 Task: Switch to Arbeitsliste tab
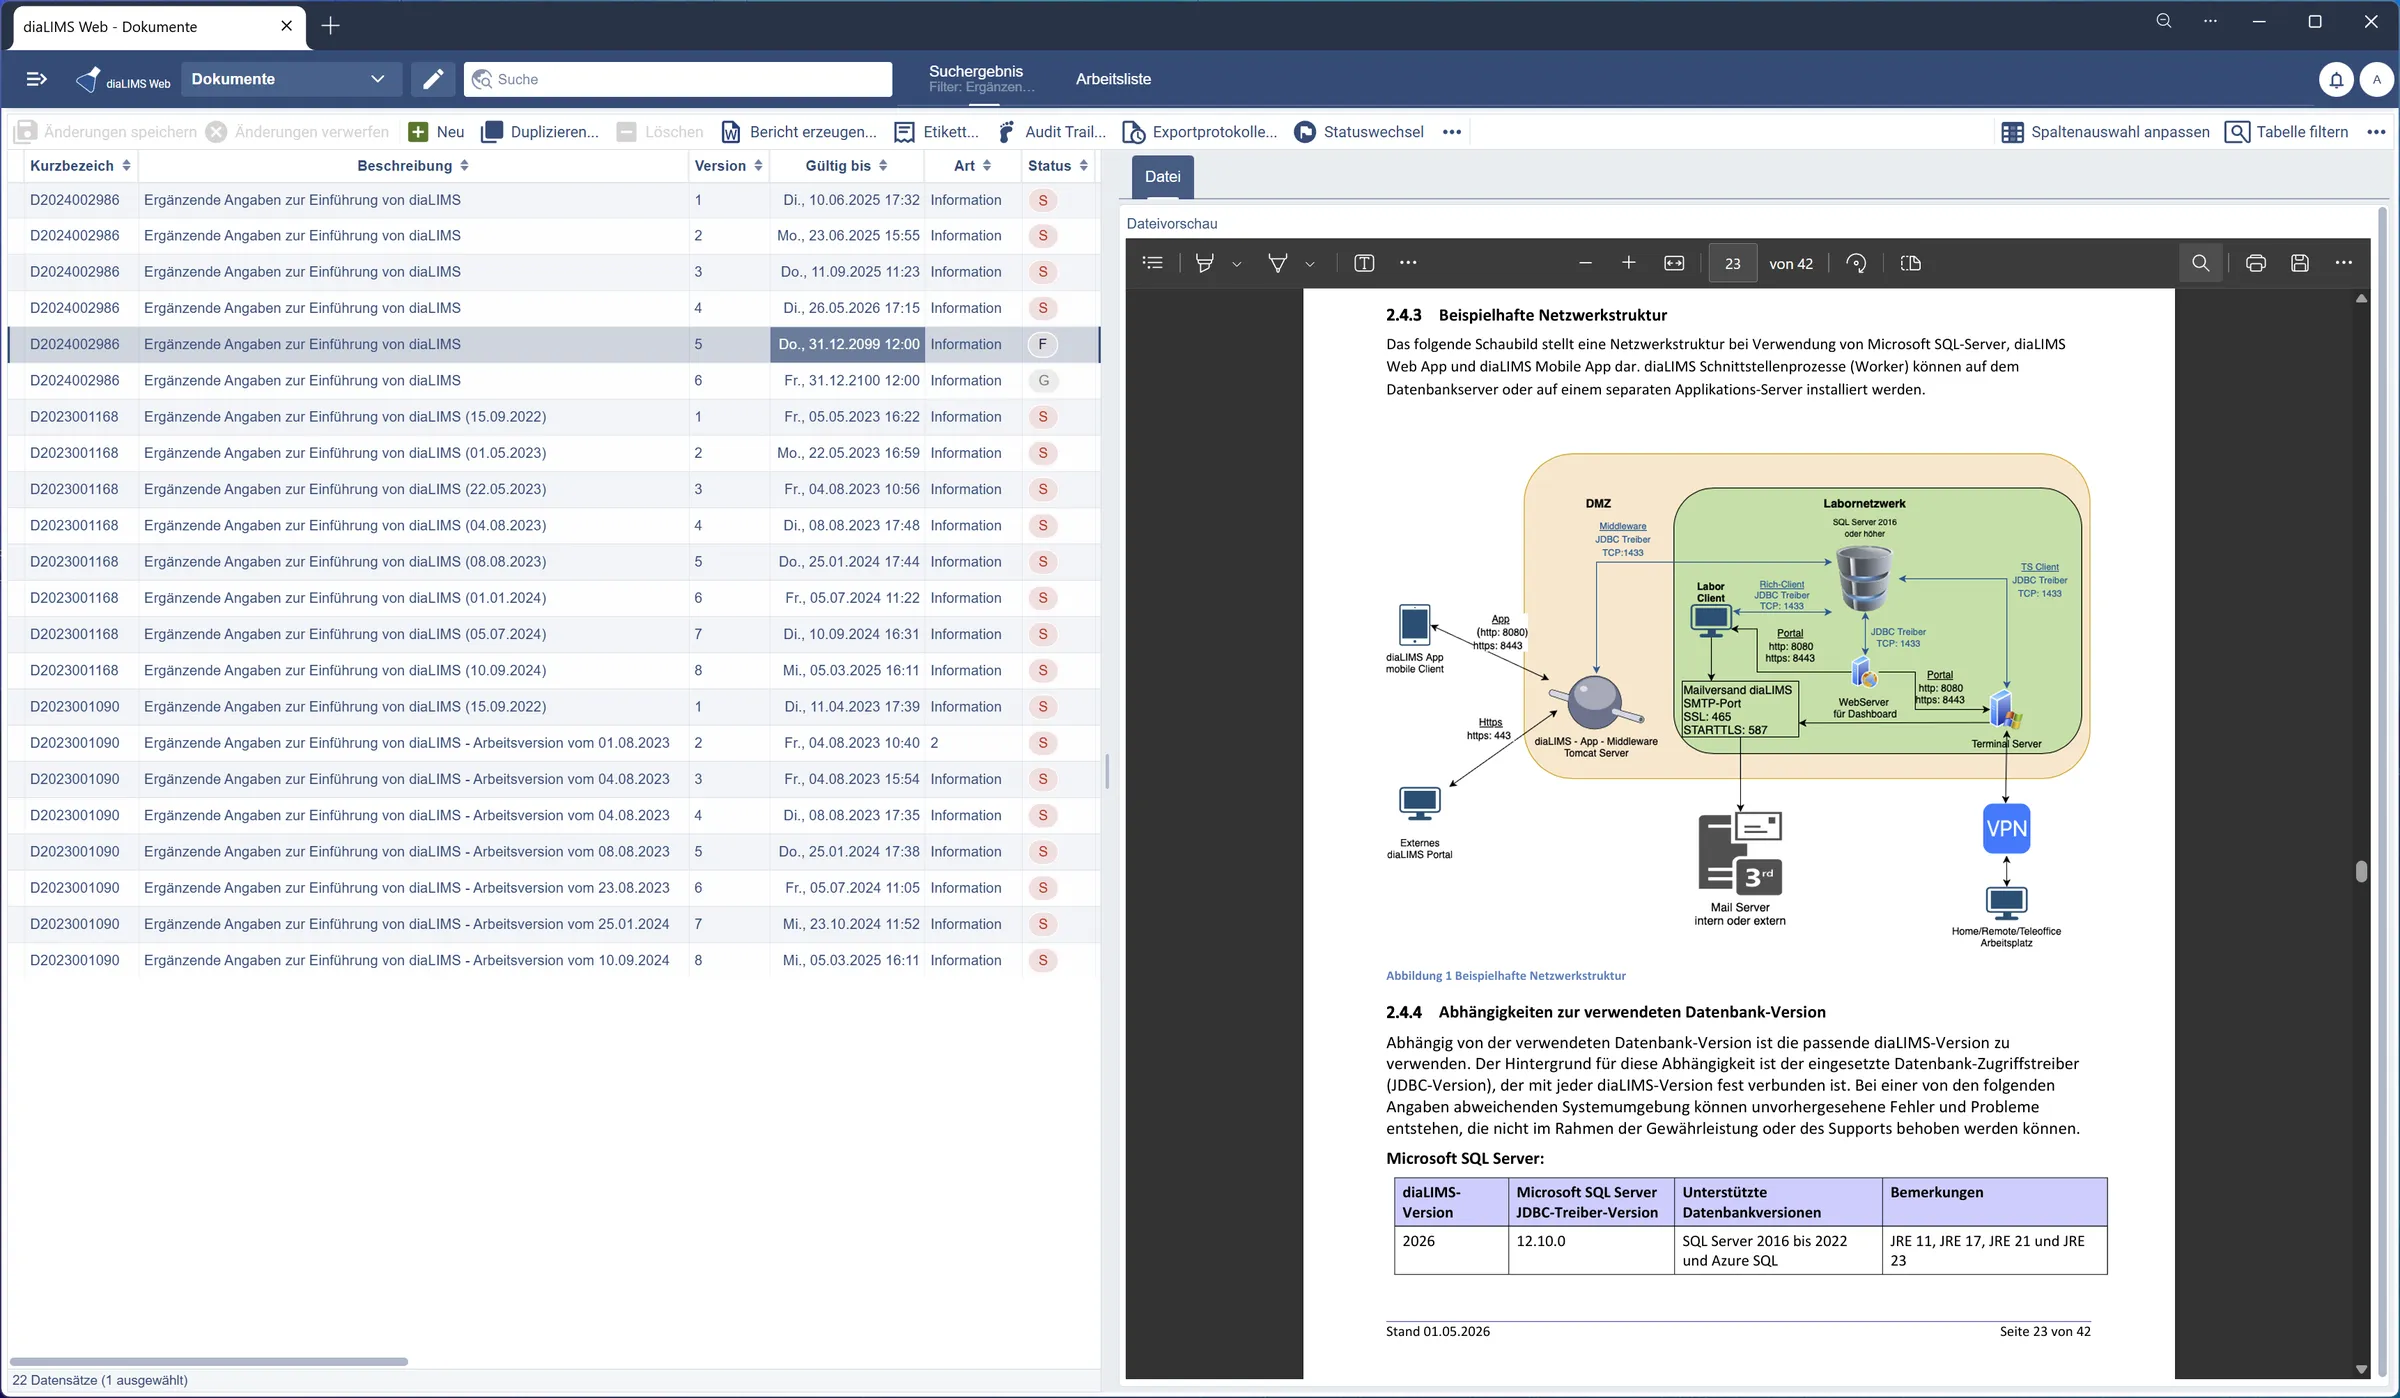[x=1113, y=79]
